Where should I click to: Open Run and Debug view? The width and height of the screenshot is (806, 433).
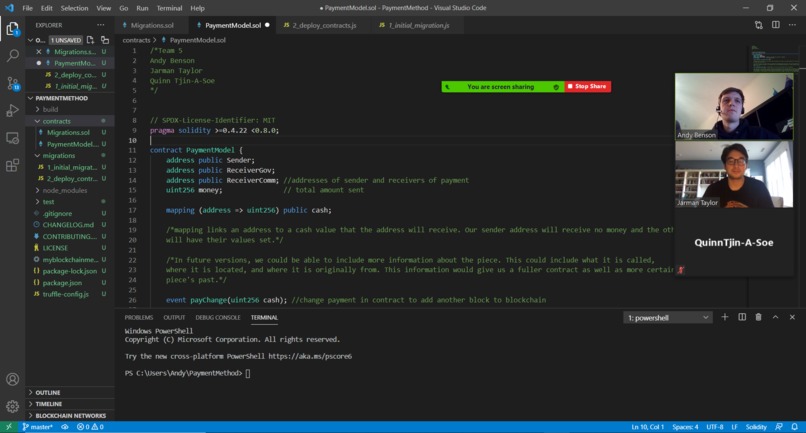tap(12, 111)
